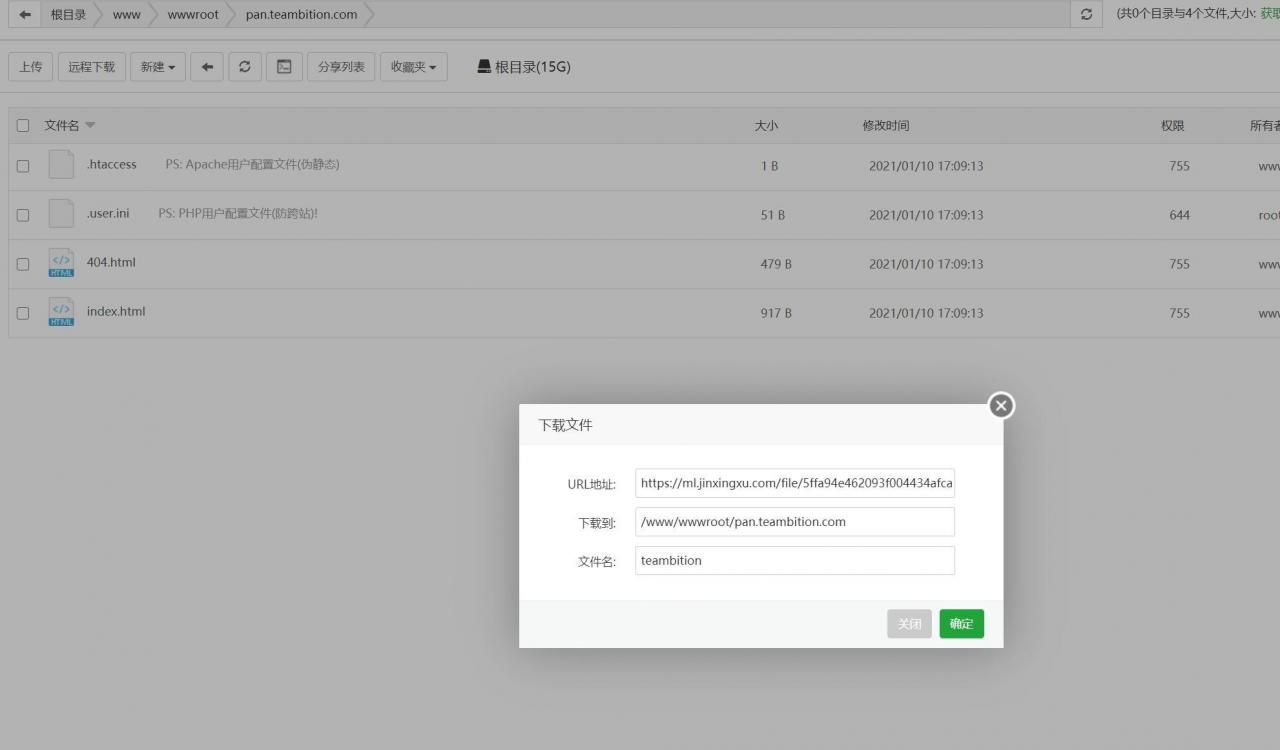Image resolution: width=1280 pixels, height=750 pixels.
Task: Open the terminal icon in the toolbar
Action: coord(283,66)
